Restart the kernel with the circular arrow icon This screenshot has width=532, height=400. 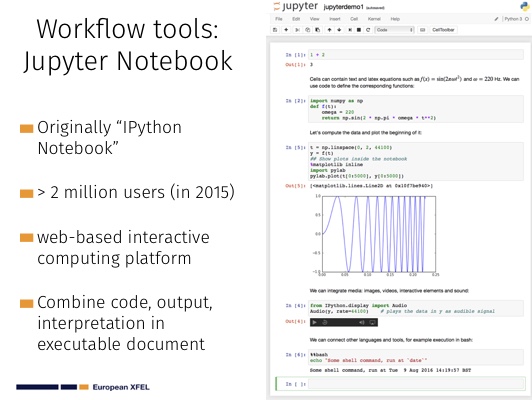(x=368, y=30)
